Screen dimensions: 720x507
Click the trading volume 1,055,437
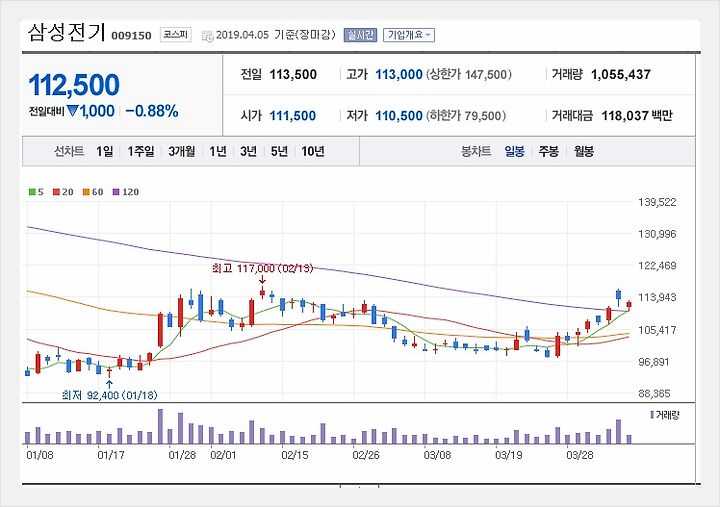pyautogui.click(x=621, y=74)
